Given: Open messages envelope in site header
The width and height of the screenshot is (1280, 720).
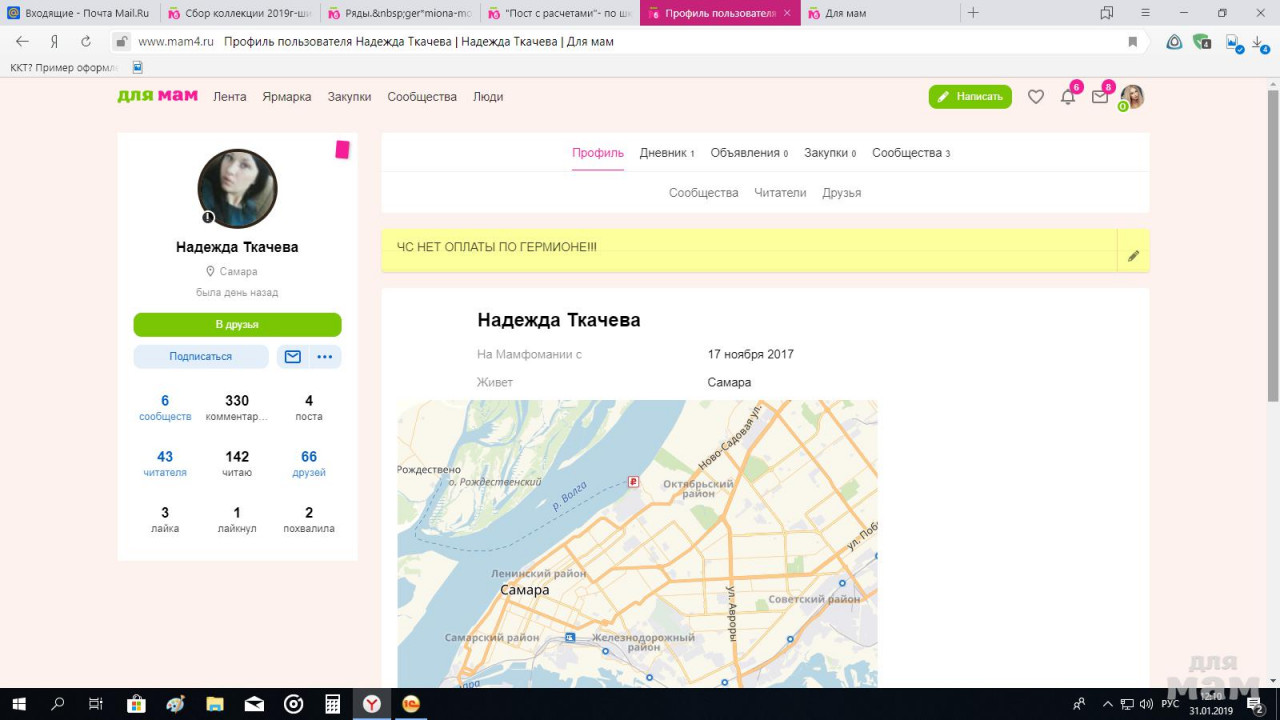Looking at the screenshot, I should click(1100, 97).
